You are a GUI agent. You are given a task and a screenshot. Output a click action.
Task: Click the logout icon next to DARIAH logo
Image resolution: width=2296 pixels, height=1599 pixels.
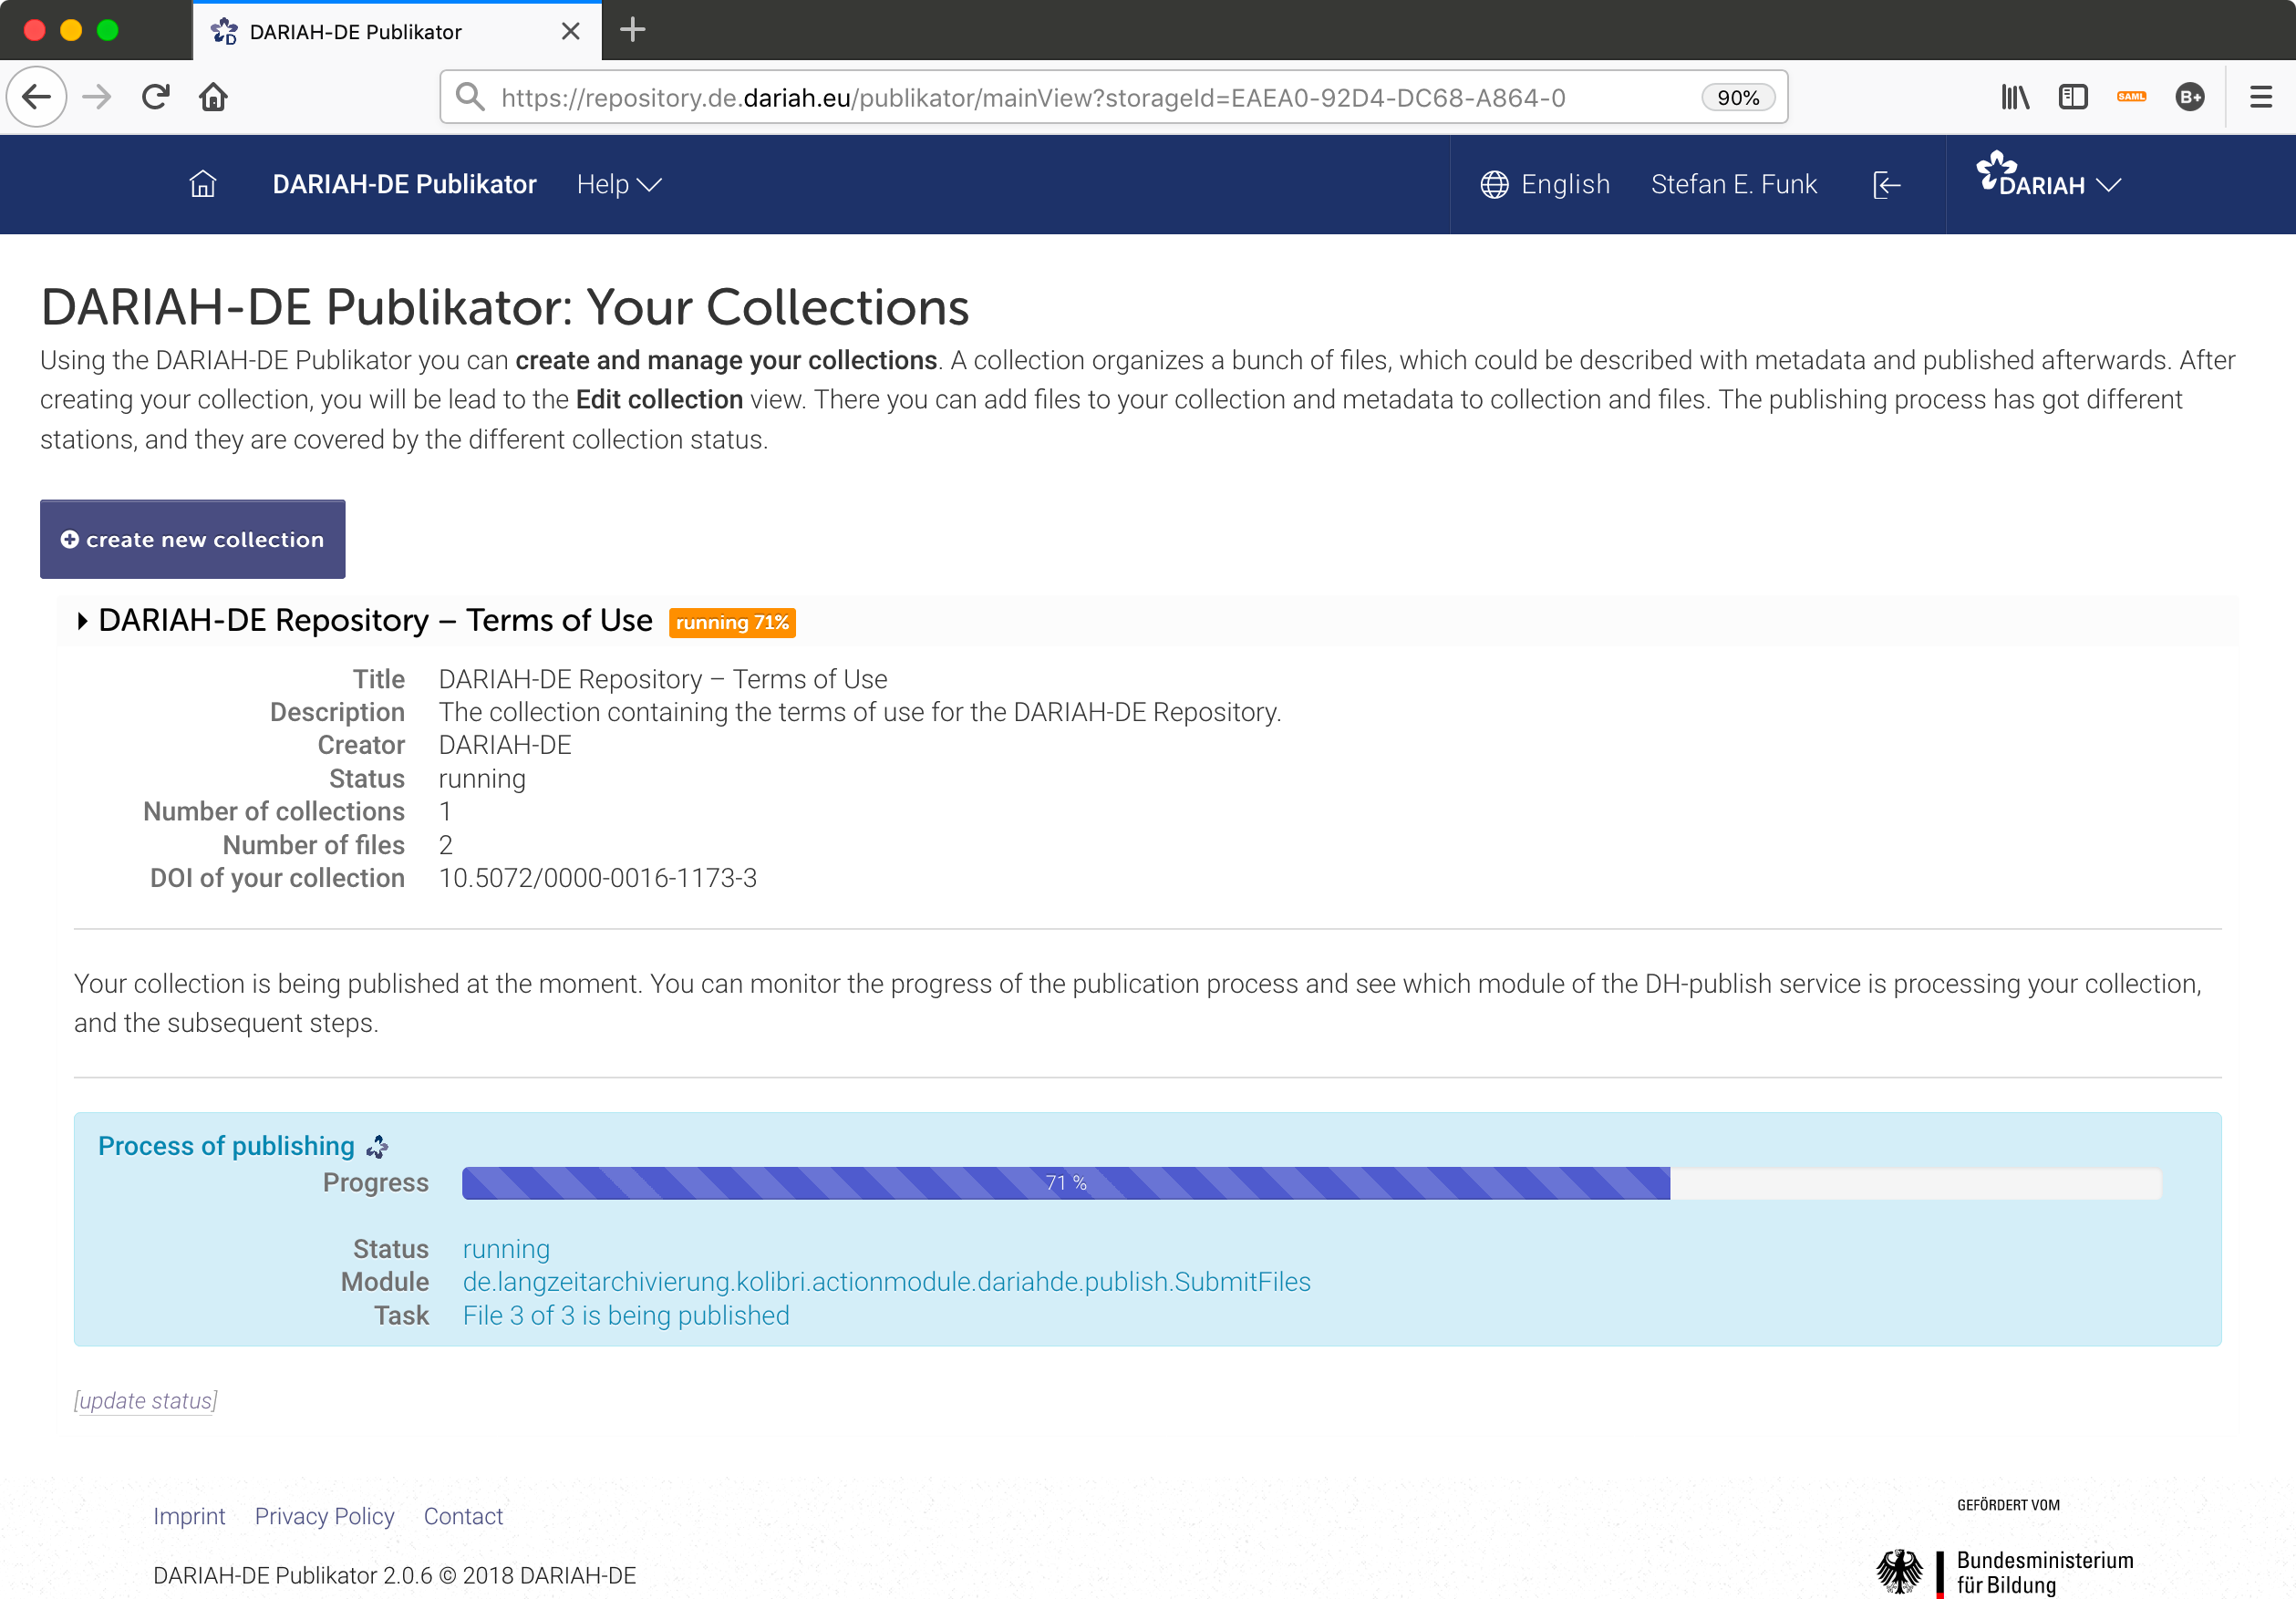1886,184
